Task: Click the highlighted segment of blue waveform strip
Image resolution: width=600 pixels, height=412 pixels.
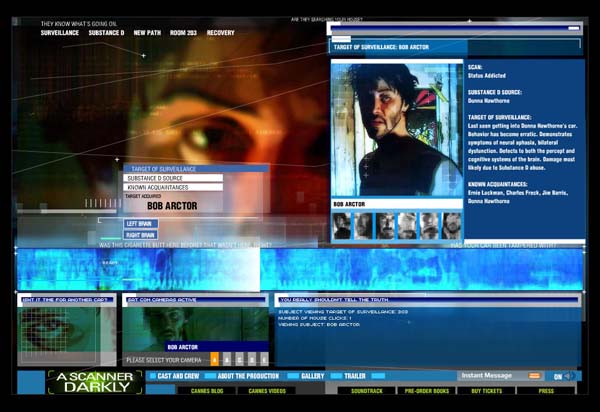Action: pyautogui.click(x=139, y=269)
